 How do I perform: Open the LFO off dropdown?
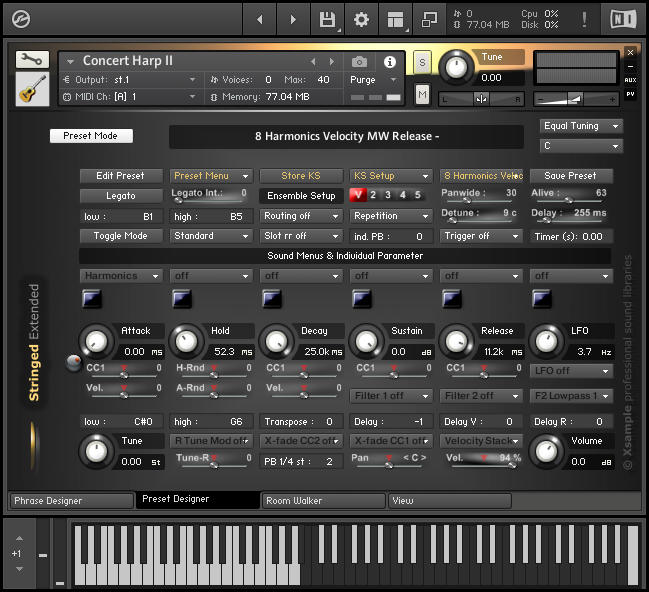tap(571, 371)
